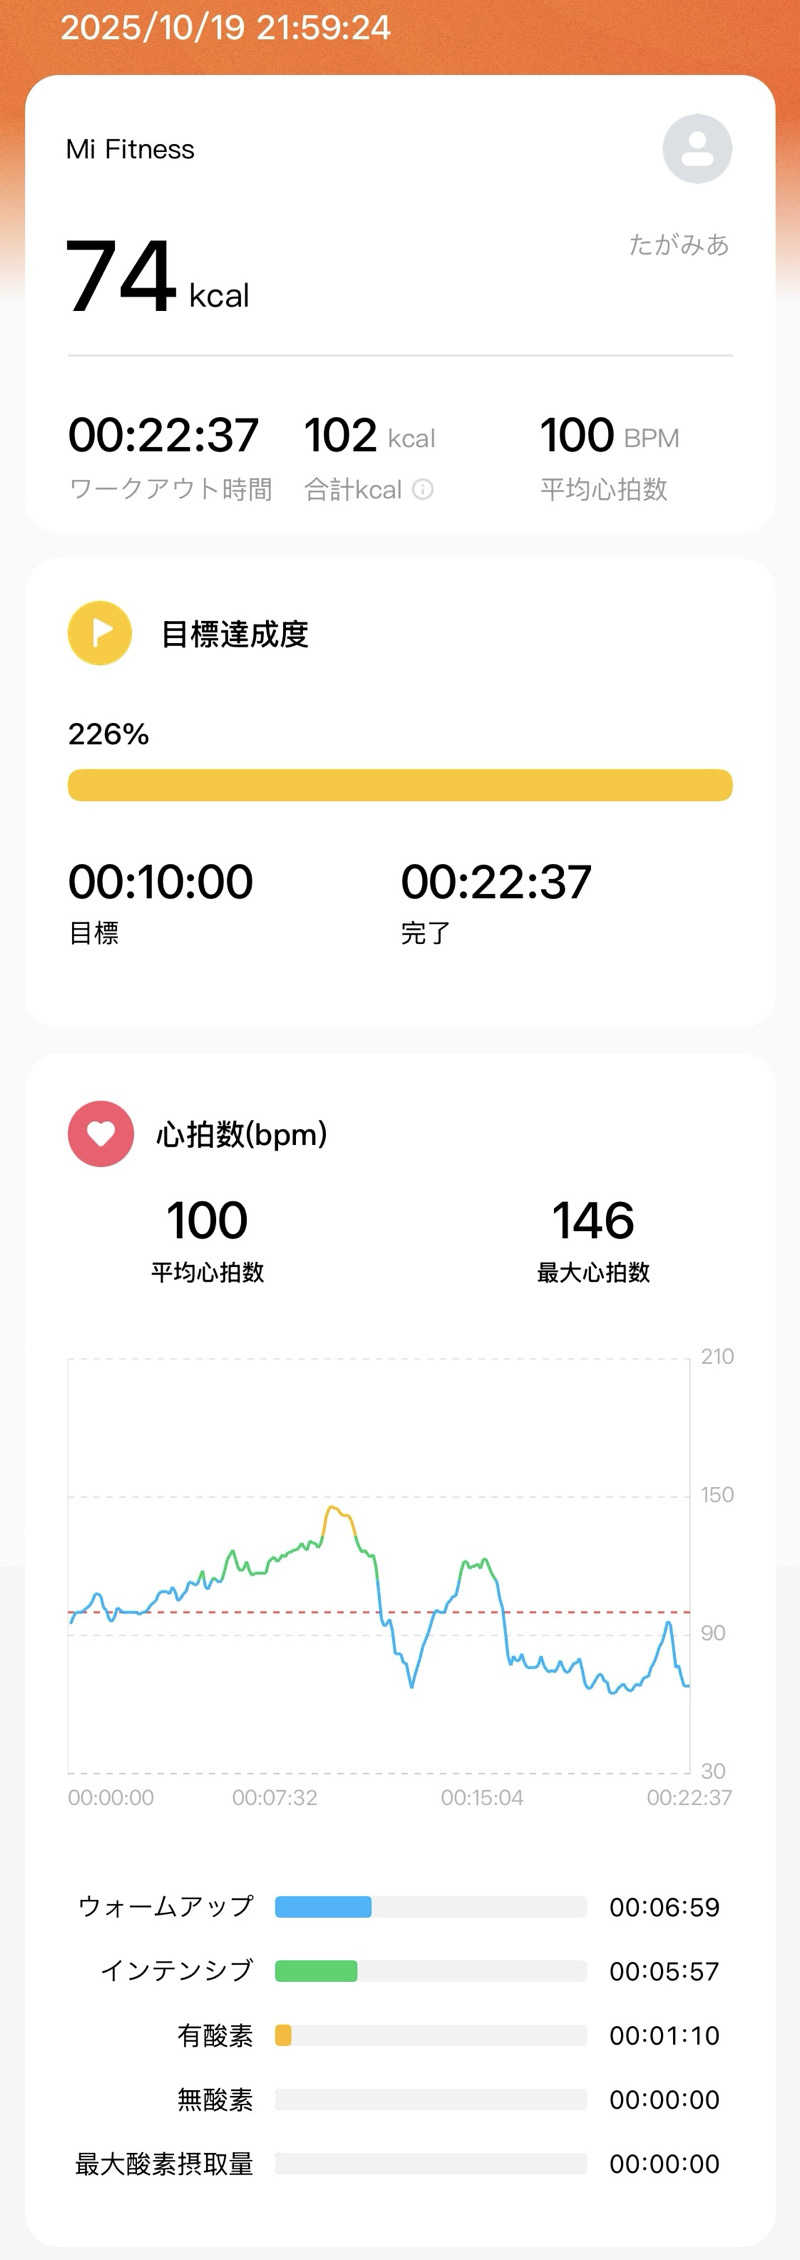
Task: Tap the 心拍数(bpm) heading
Action: (241, 1134)
